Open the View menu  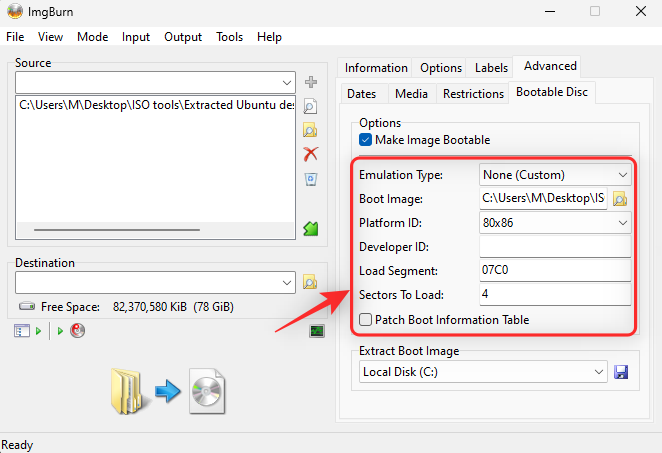(50, 37)
